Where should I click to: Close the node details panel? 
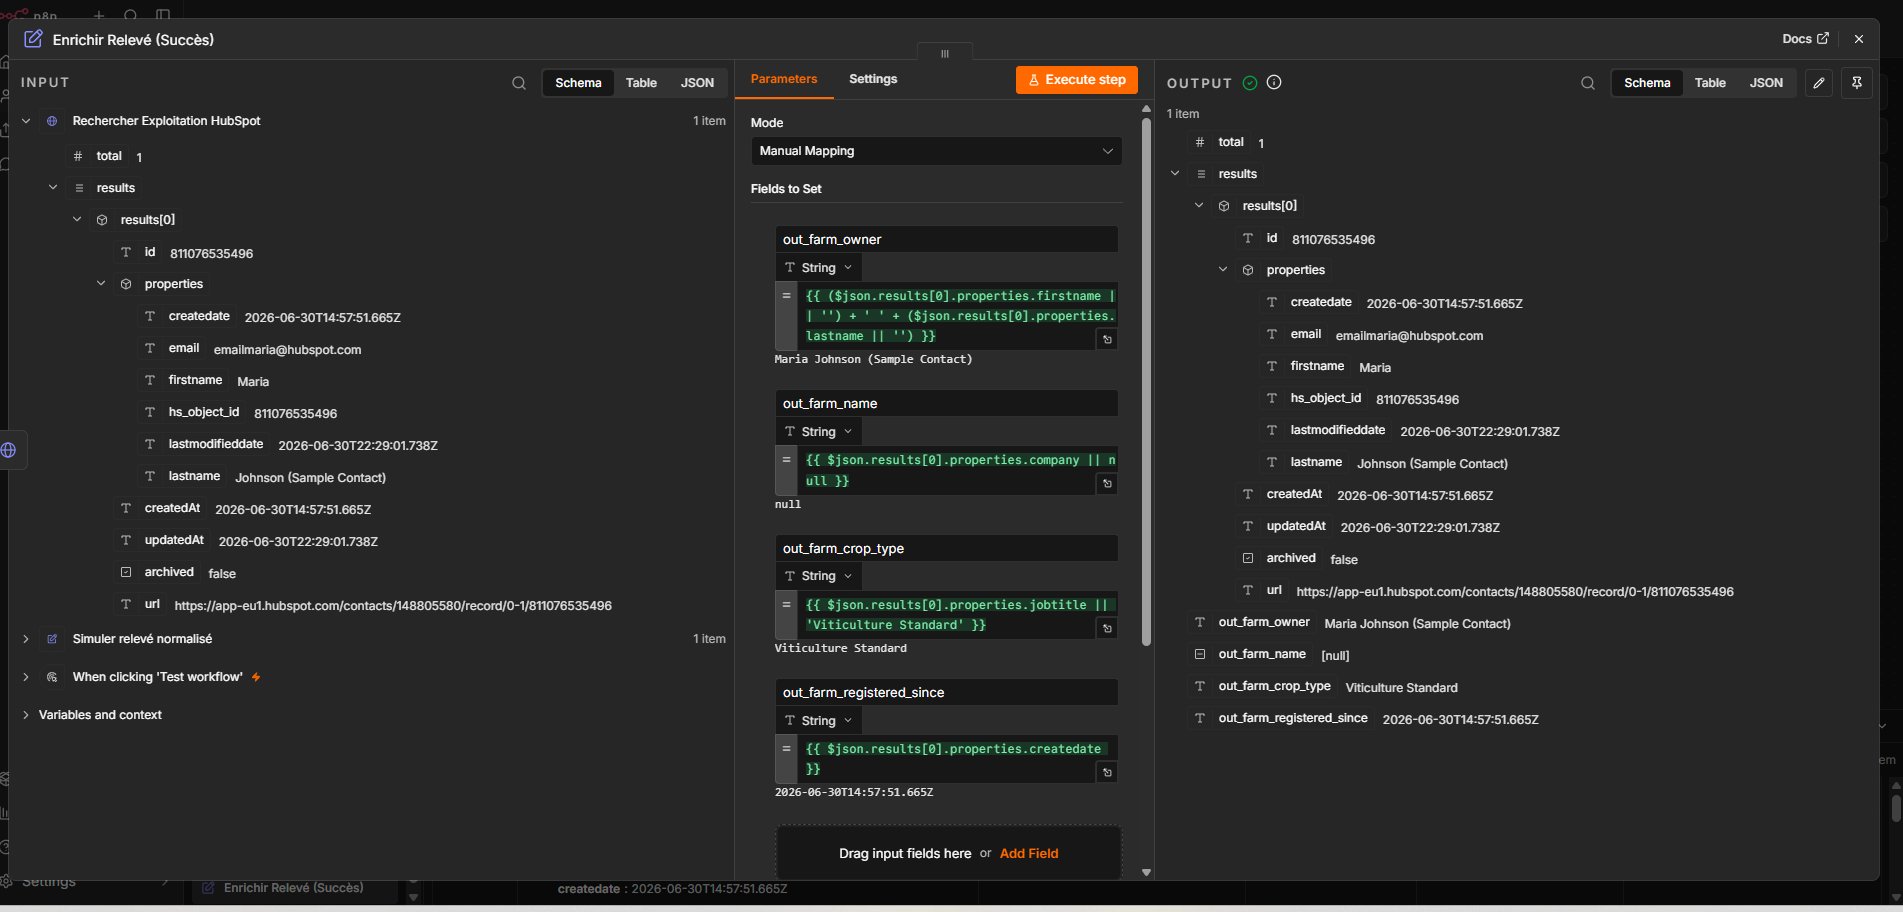[x=1859, y=39]
